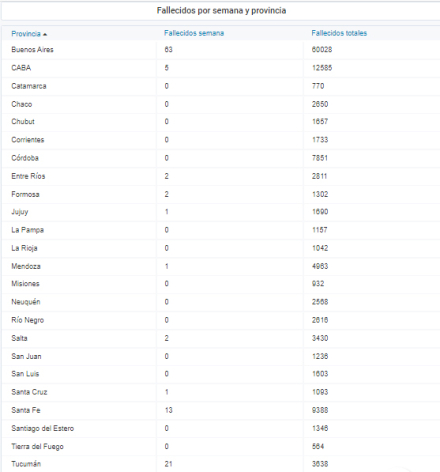The width and height of the screenshot is (440, 472).
Task: Click the Provincia ascending sort arrow
Action: pos(45,34)
